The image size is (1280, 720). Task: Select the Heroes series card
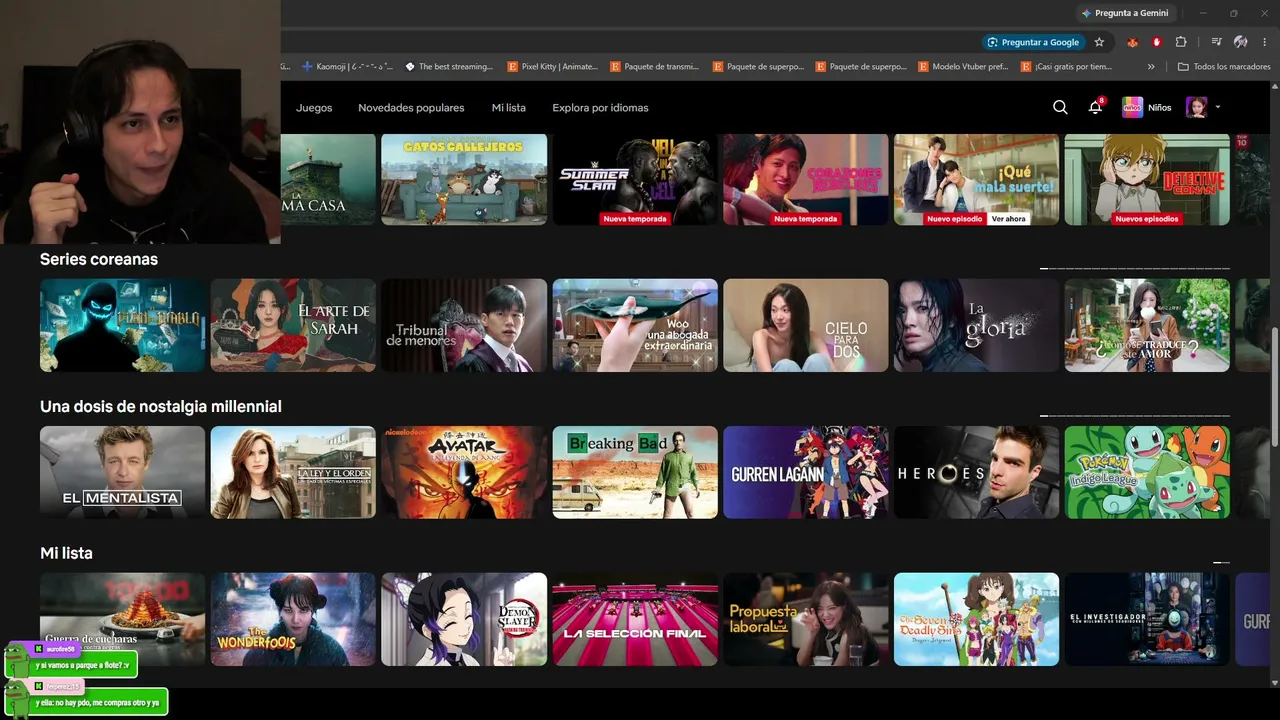(976, 472)
